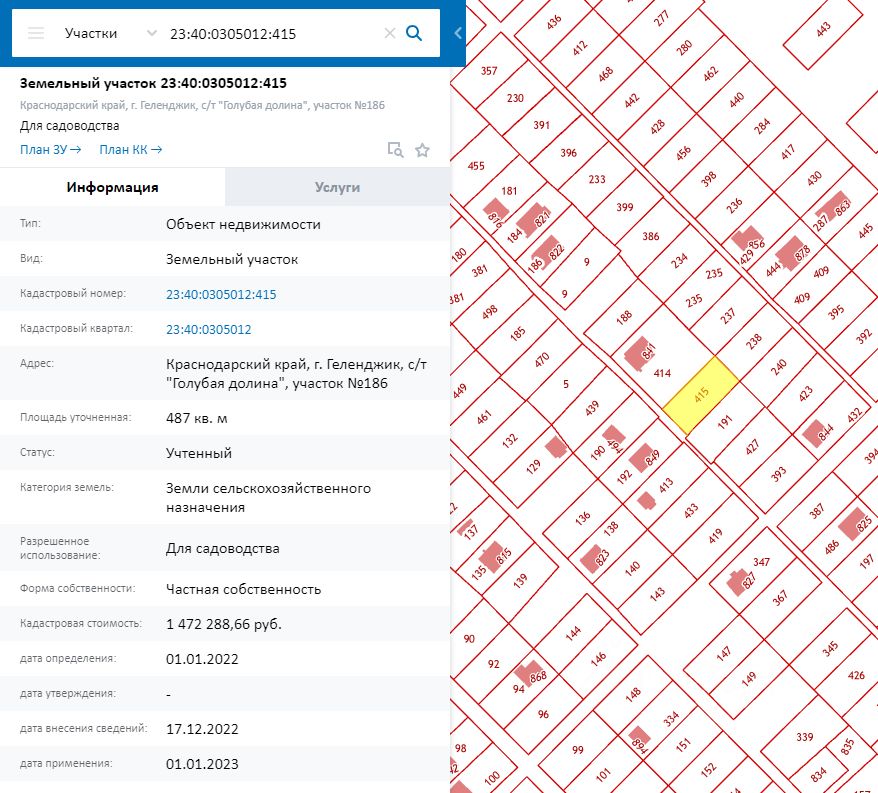Click the Земельный участок title heading
This screenshot has width=878, height=793.
tap(153, 83)
